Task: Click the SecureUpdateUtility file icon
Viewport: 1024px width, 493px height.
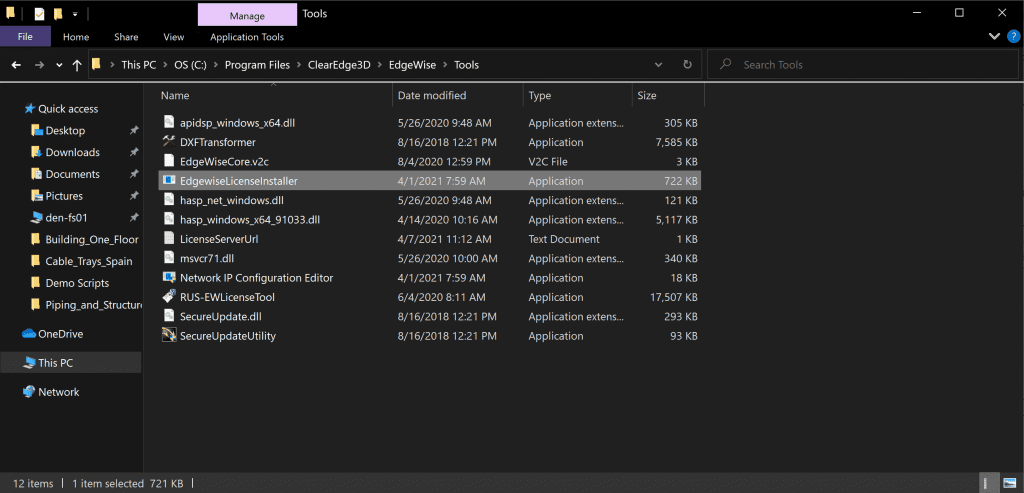Action: [169, 336]
